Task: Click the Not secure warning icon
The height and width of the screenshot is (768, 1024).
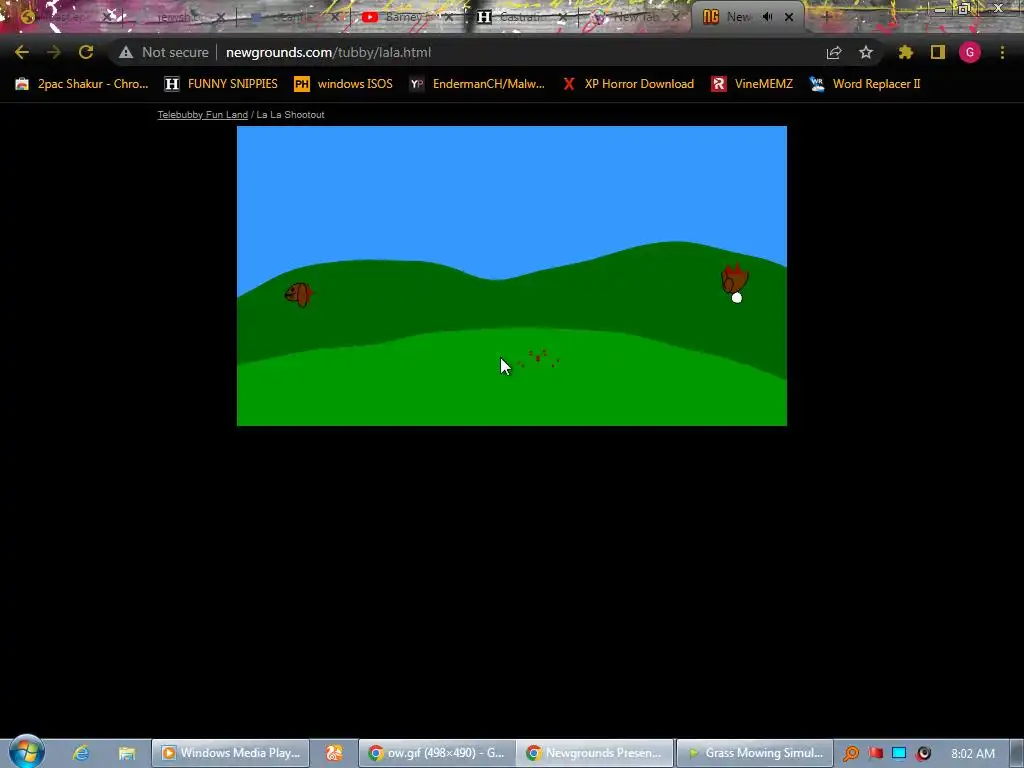Action: coord(126,52)
